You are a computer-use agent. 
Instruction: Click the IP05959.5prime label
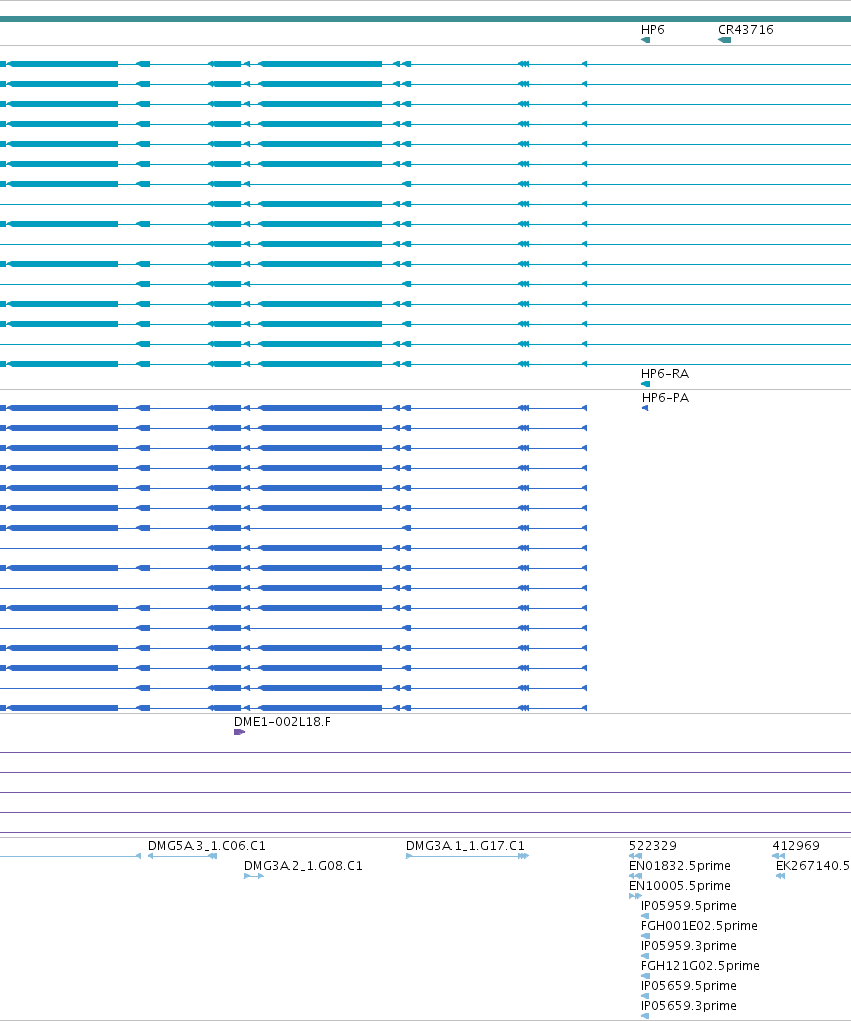coord(688,906)
